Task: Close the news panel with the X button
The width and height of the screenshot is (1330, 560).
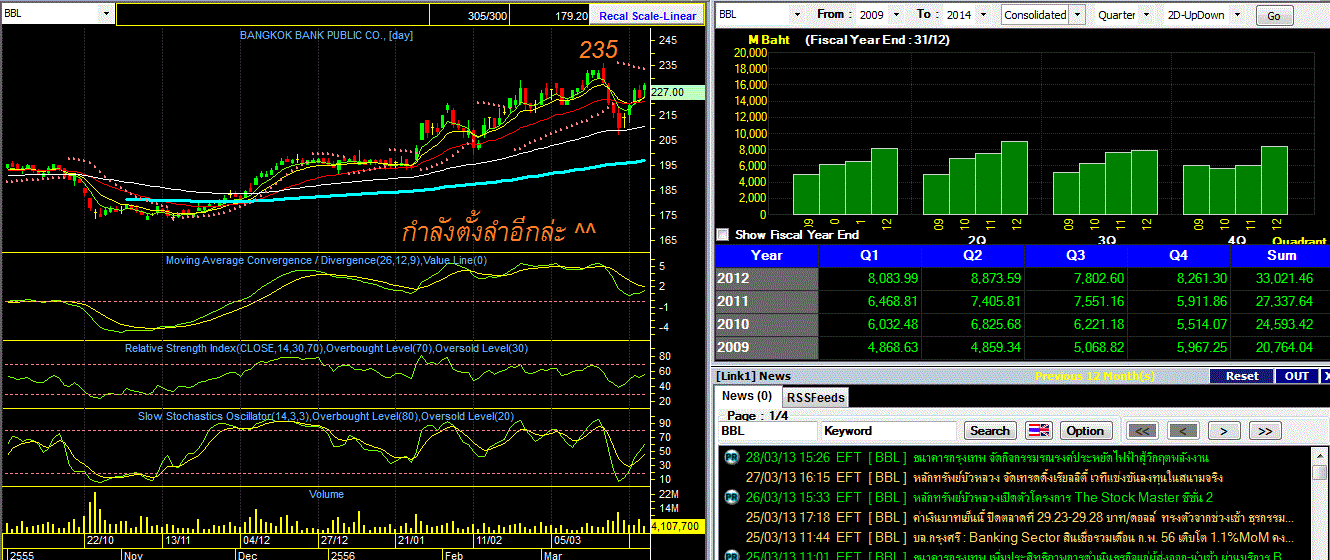Action: click(1325, 376)
